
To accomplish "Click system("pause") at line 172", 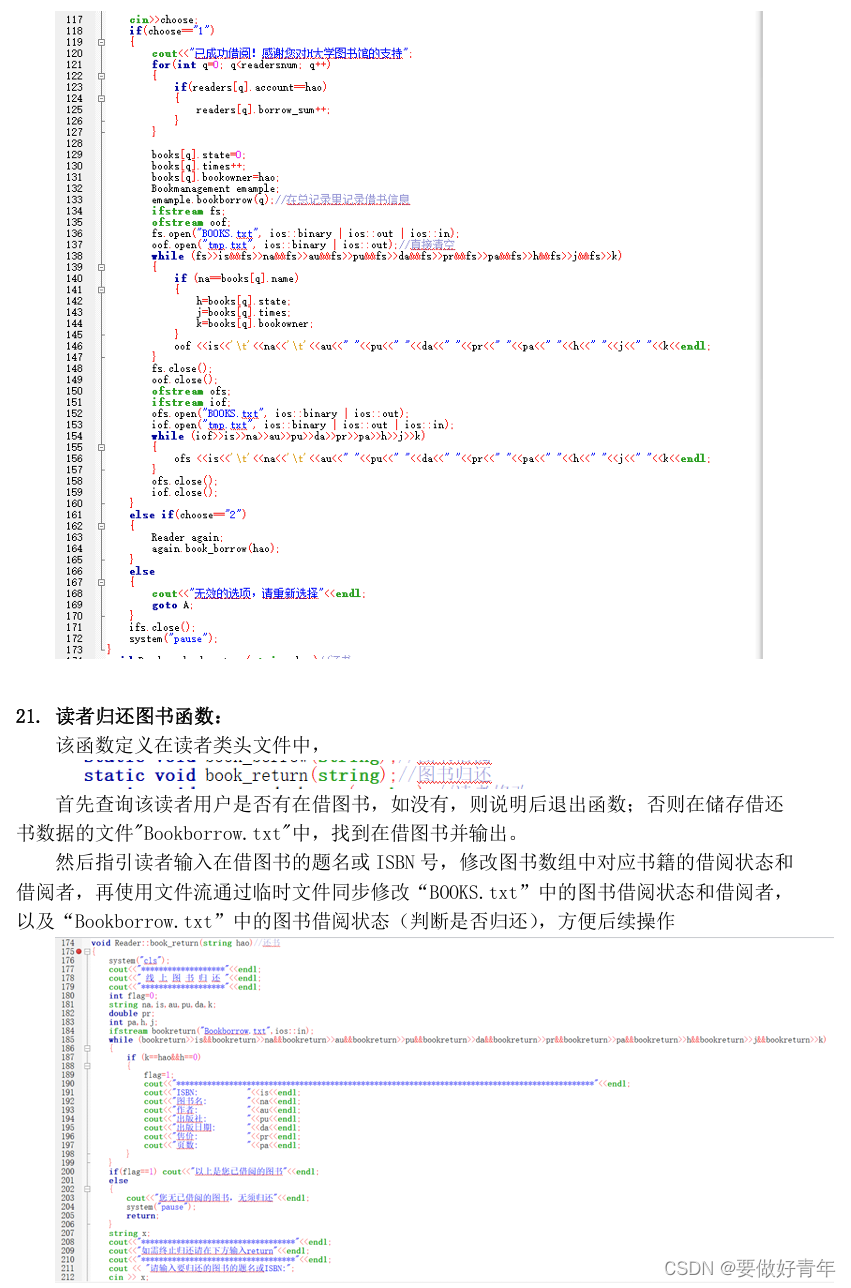I will point(173,638).
